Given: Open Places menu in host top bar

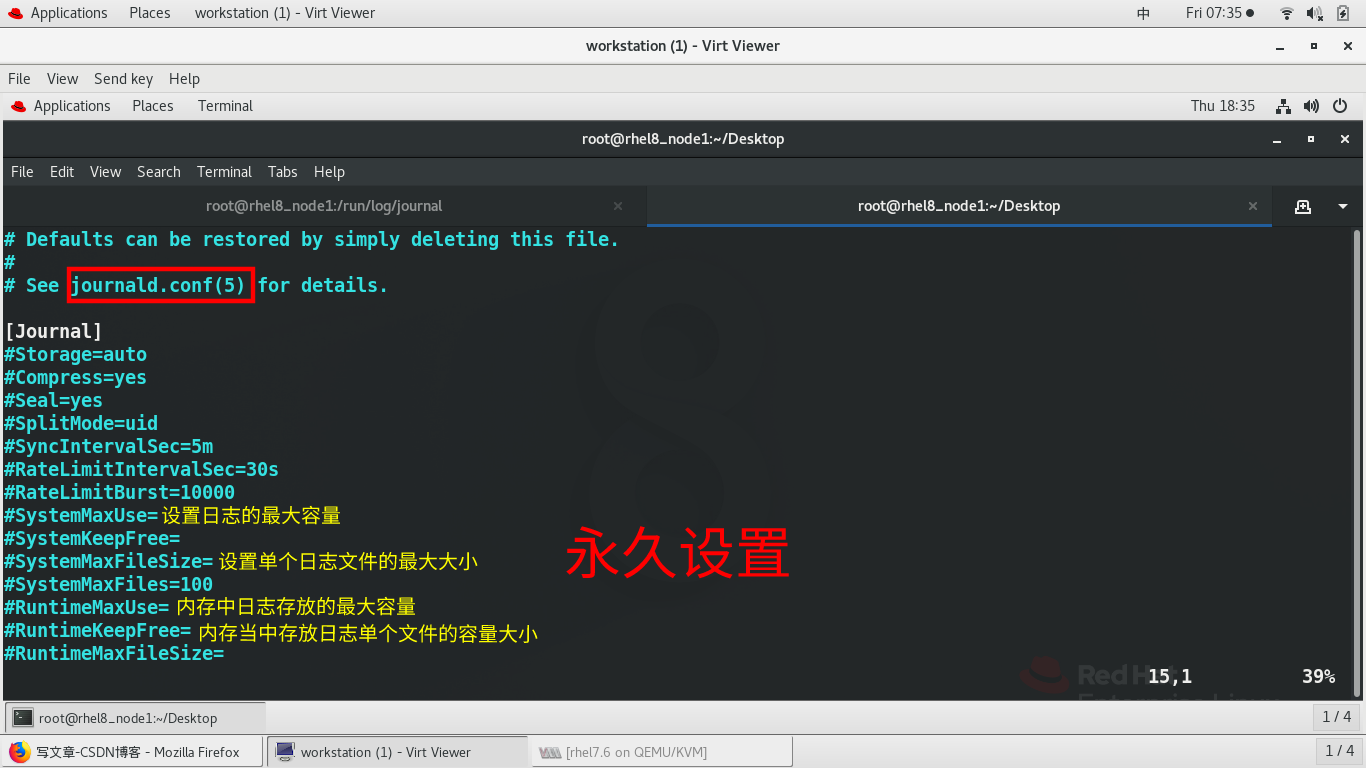Looking at the screenshot, I should (150, 13).
